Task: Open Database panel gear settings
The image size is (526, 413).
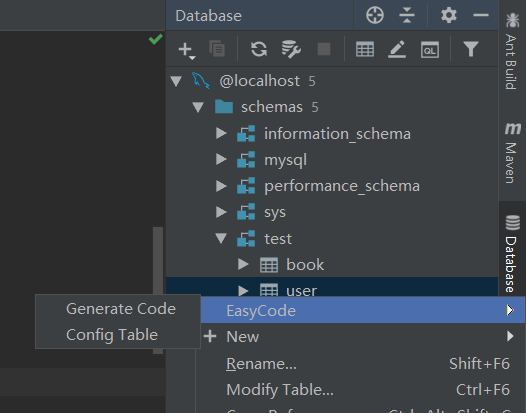Action: click(x=449, y=15)
